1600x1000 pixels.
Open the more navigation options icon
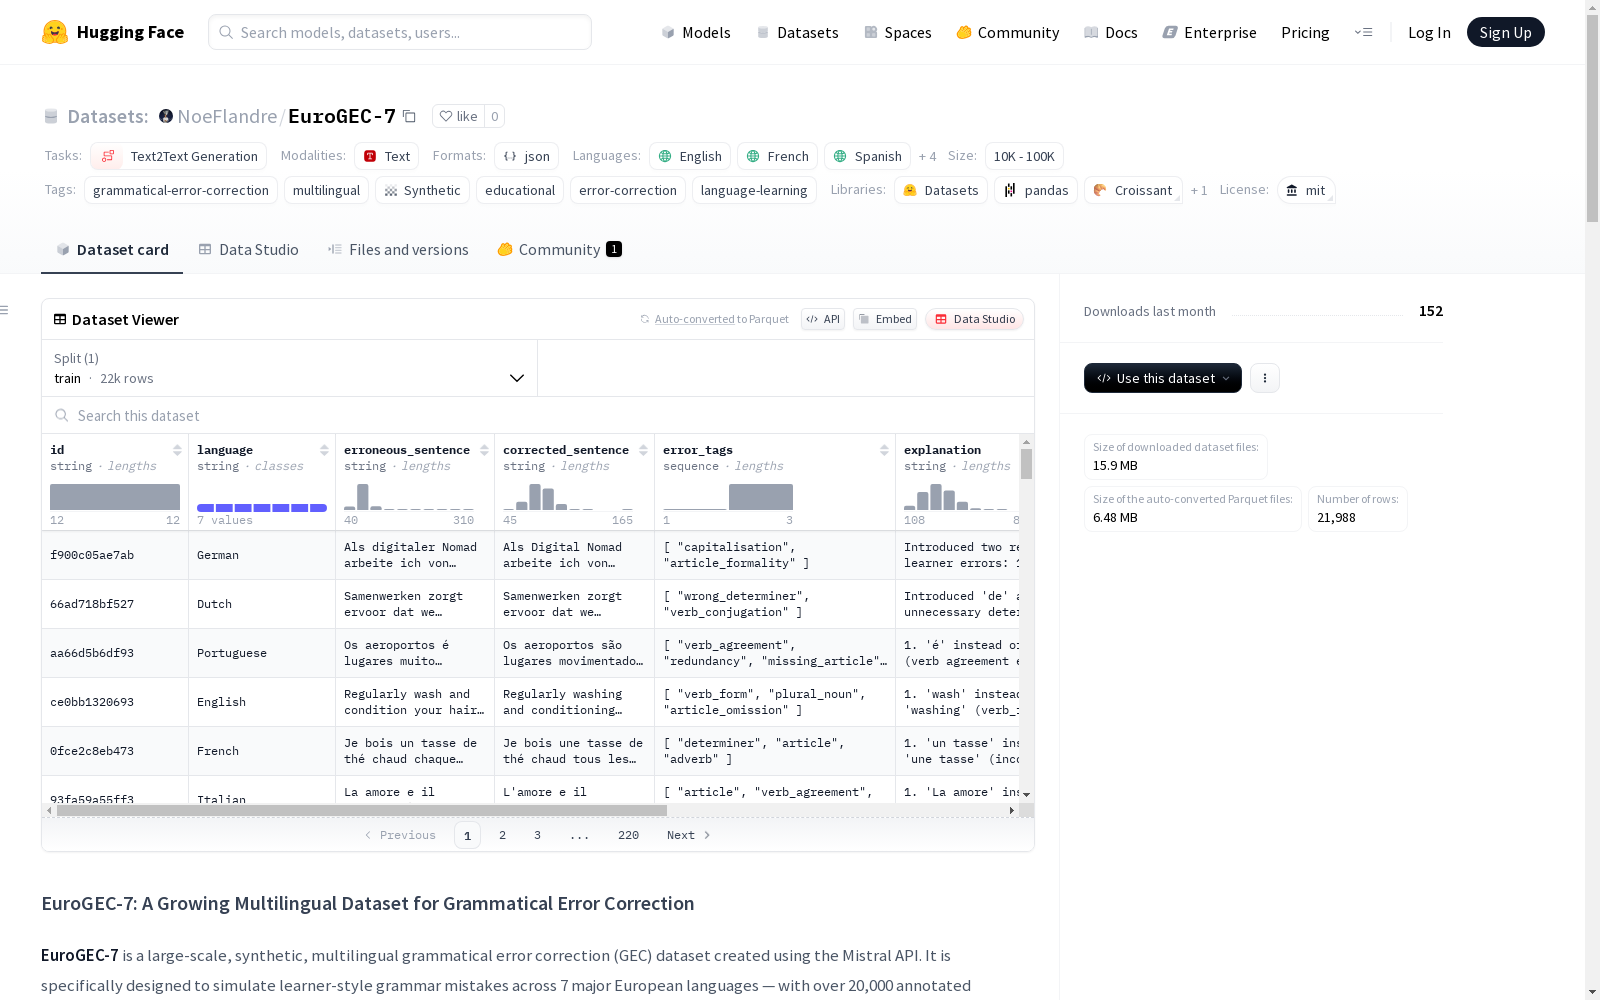[1363, 32]
